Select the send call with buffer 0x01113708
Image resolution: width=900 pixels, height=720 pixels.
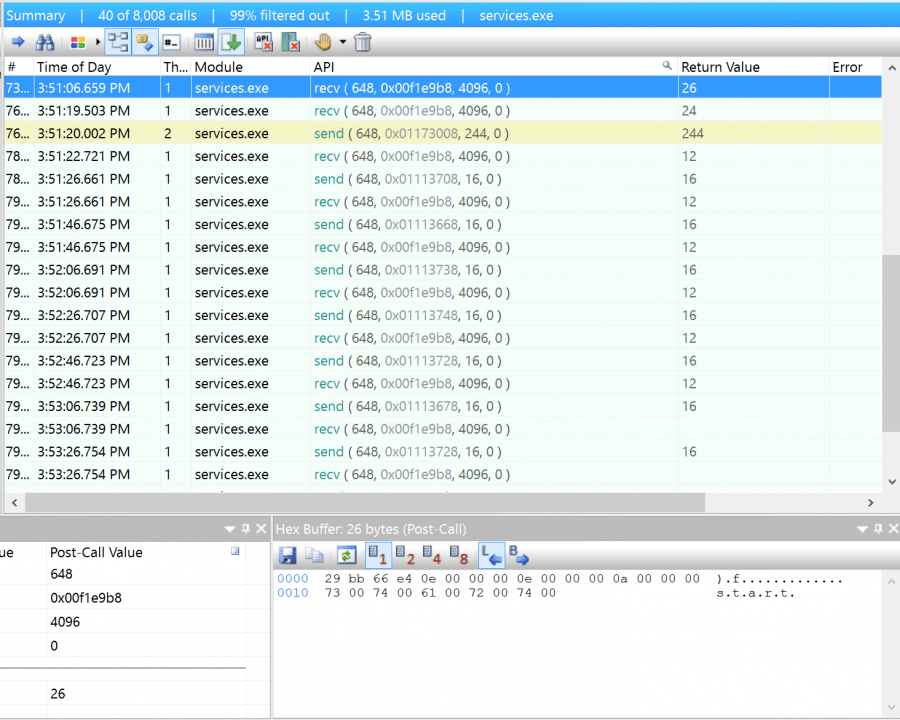pyautogui.click(x=443, y=179)
